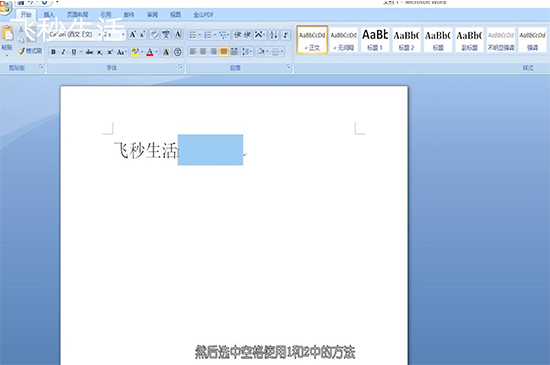Toggle bold formatting in font group
The image size is (550, 365).
point(53,52)
